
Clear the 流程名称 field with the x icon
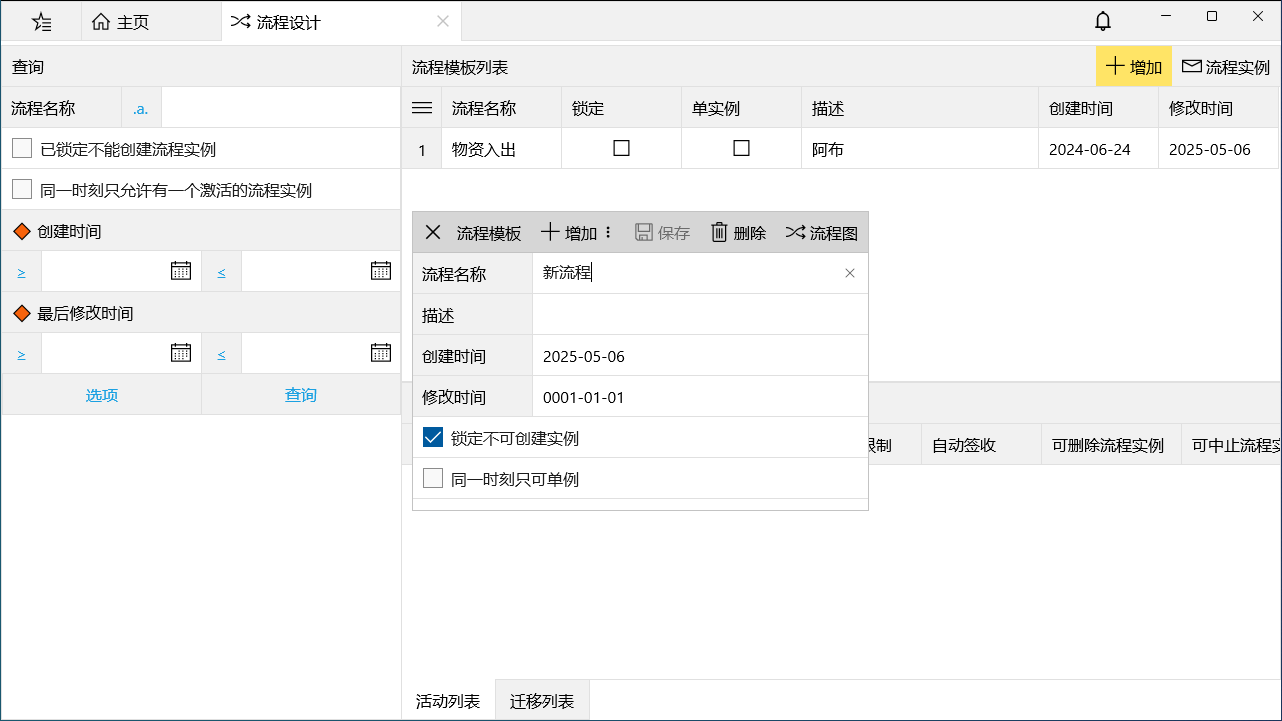[850, 273]
